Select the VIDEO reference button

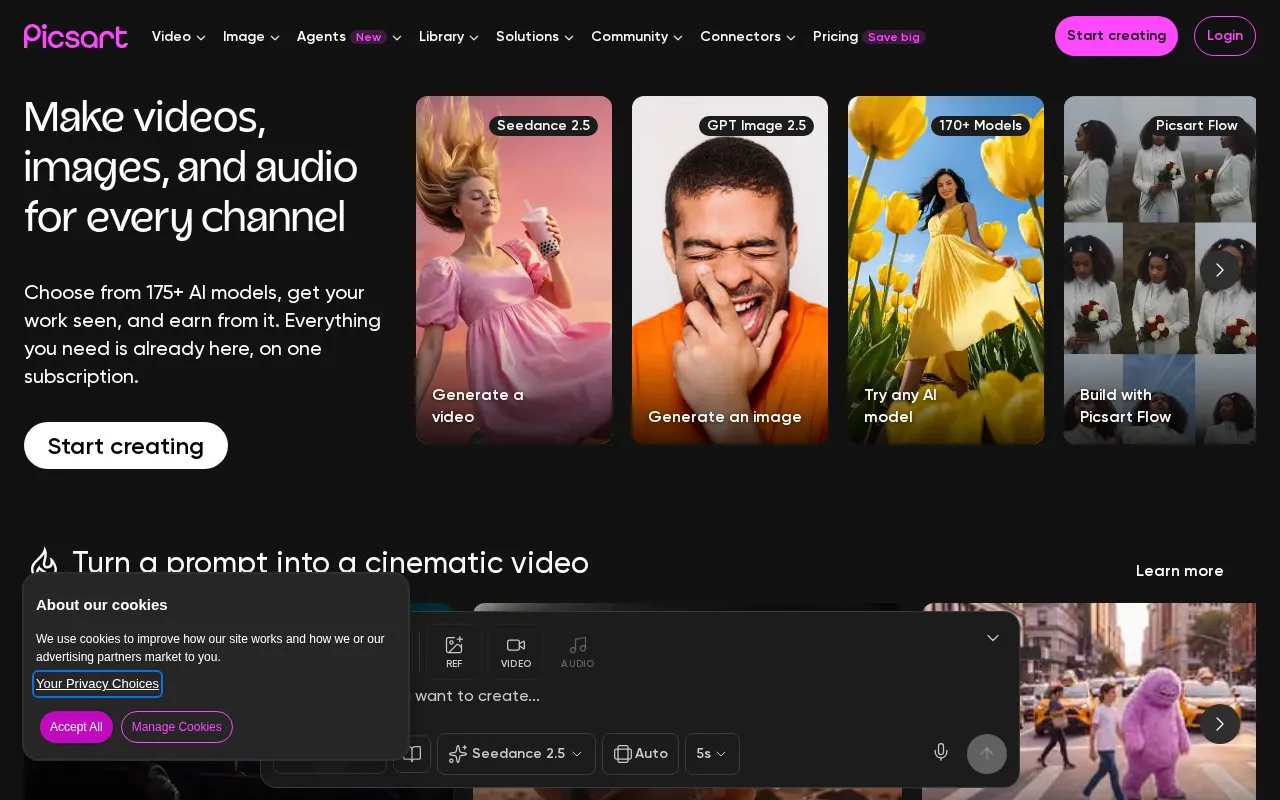(x=516, y=652)
